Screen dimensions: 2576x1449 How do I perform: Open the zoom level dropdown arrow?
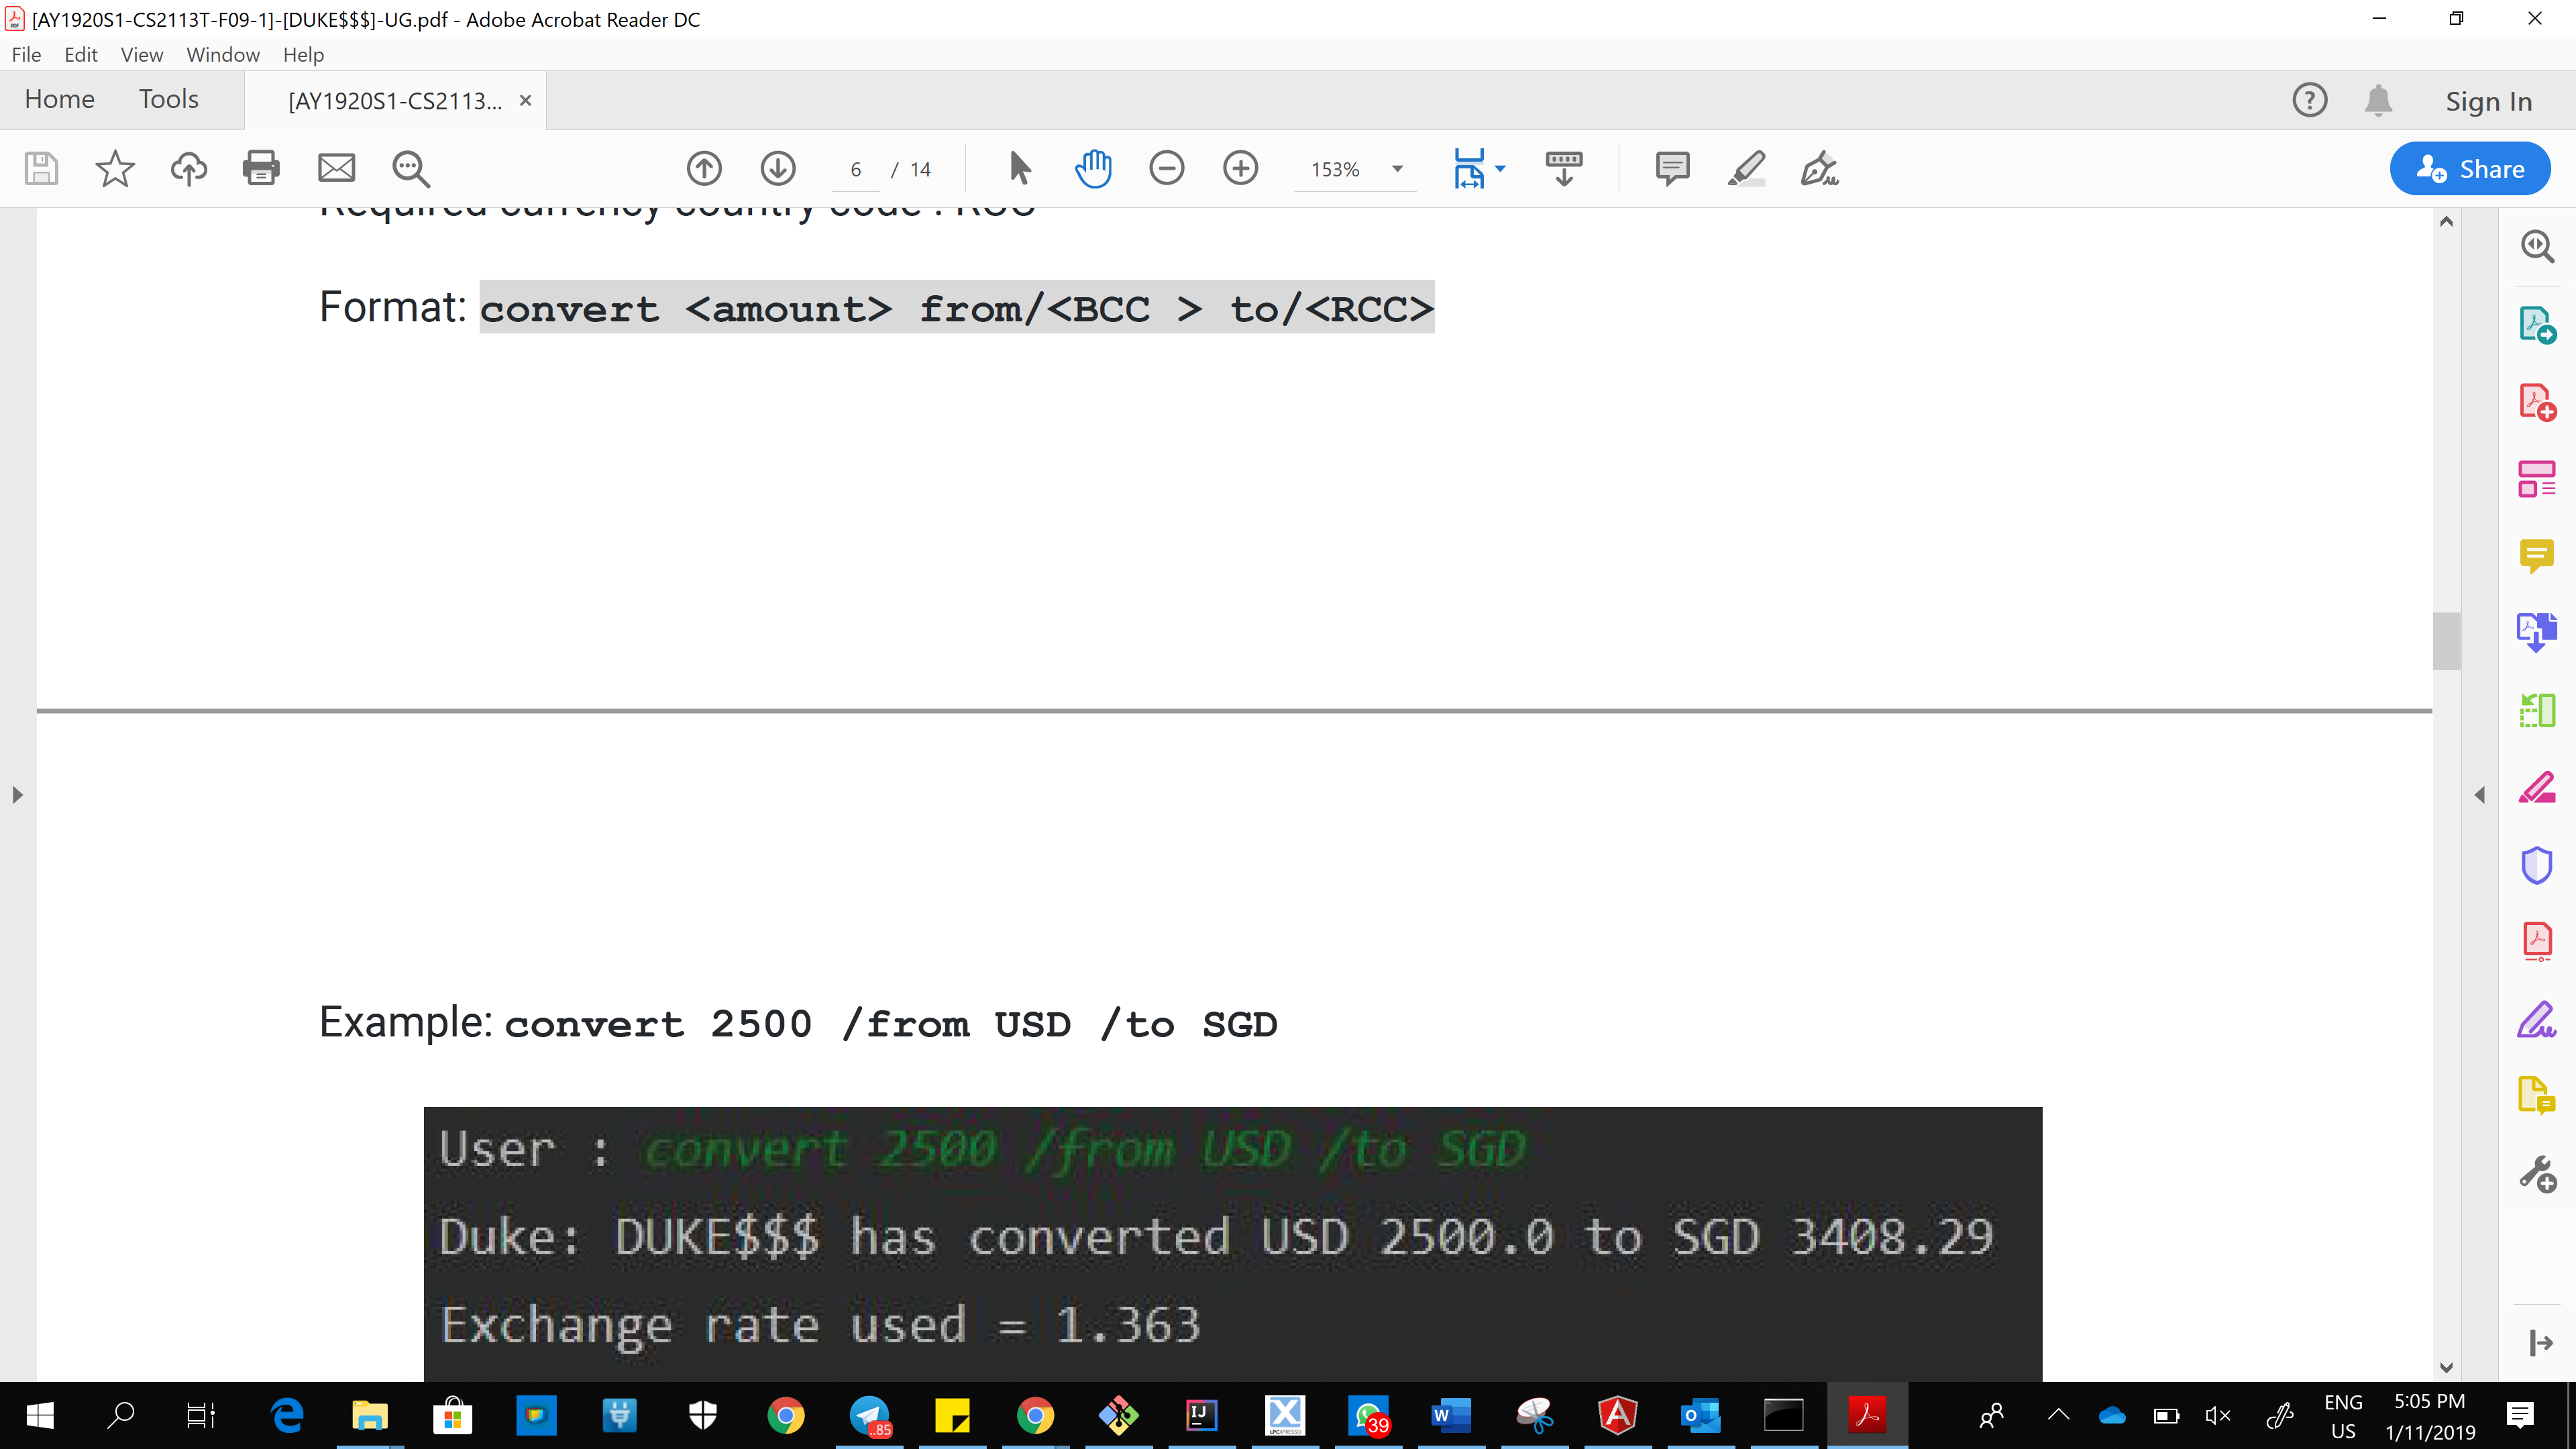tap(1397, 169)
